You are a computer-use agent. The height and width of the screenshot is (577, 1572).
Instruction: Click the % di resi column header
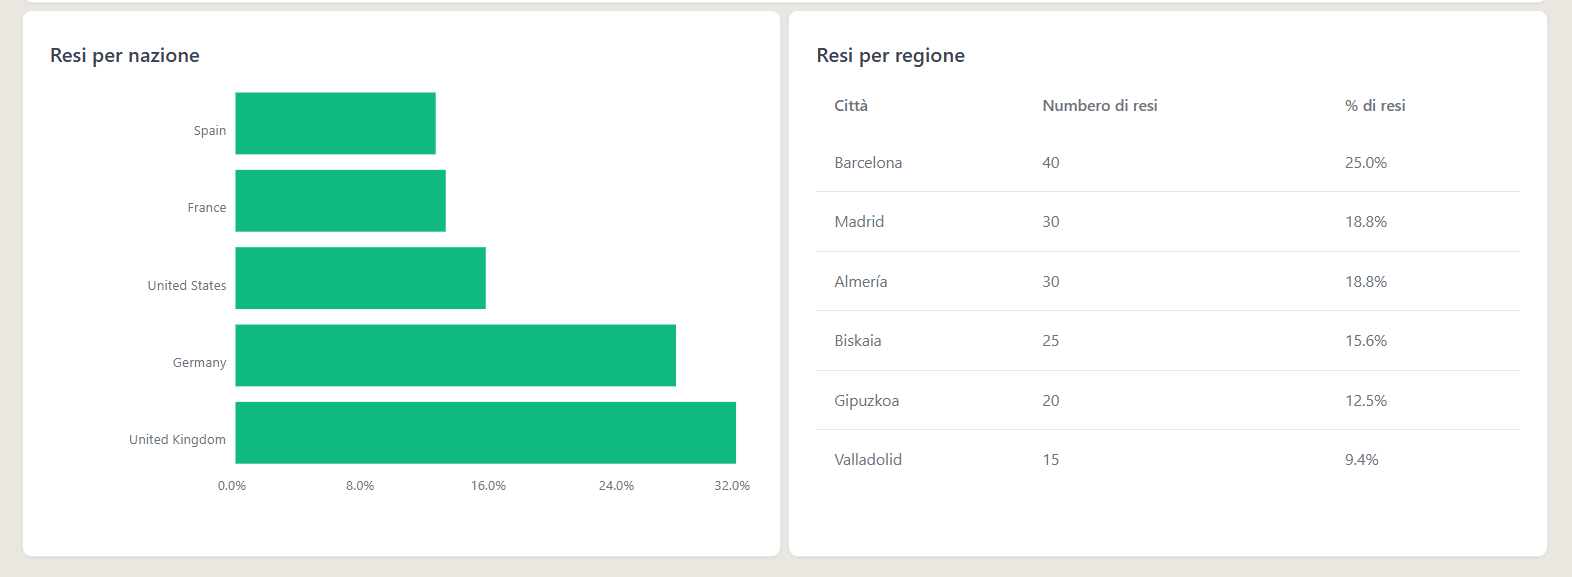click(1375, 106)
